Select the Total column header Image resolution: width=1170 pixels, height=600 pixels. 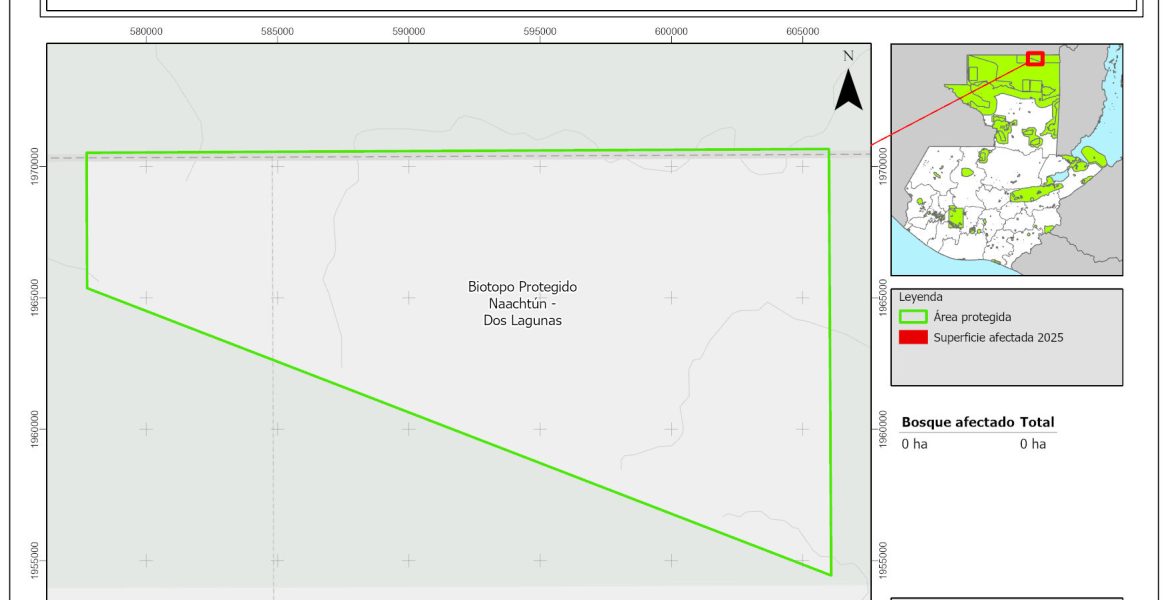pos(1037,422)
